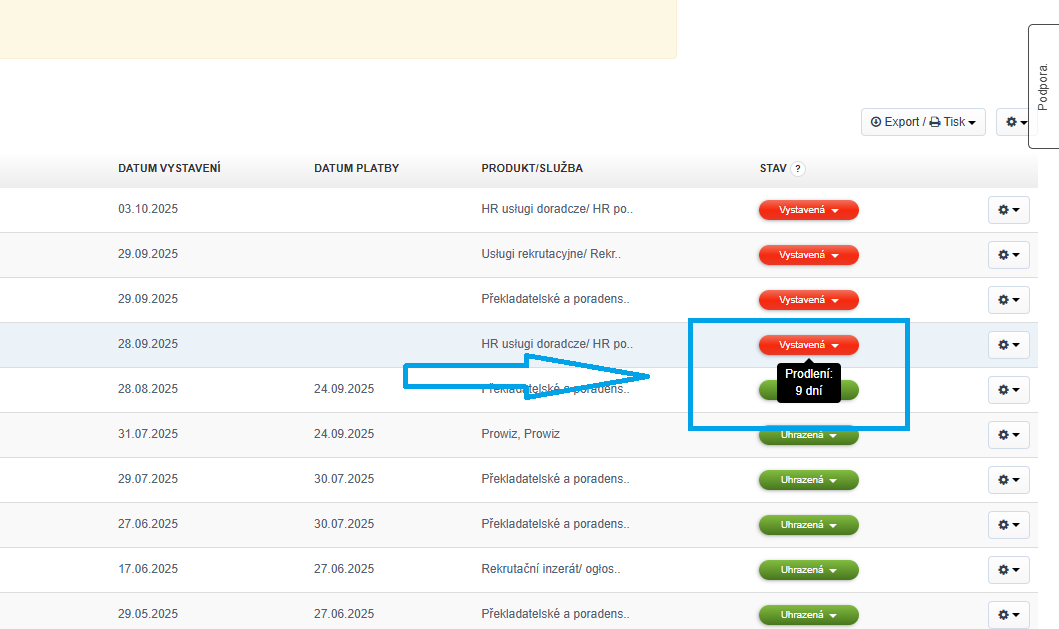This screenshot has height=629, width=1059.
Task: Click the question mark help icon beside STAV
Action: 798,169
